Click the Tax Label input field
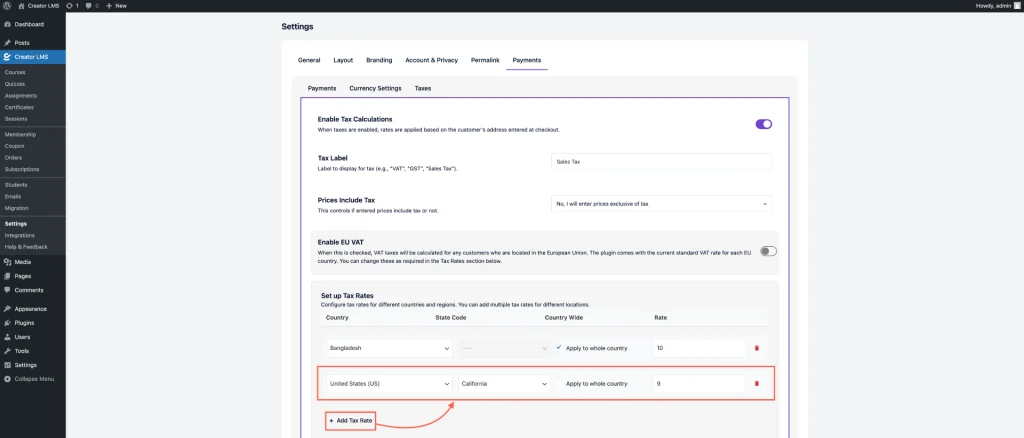The image size is (1024, 438). [x=661, y=161]
